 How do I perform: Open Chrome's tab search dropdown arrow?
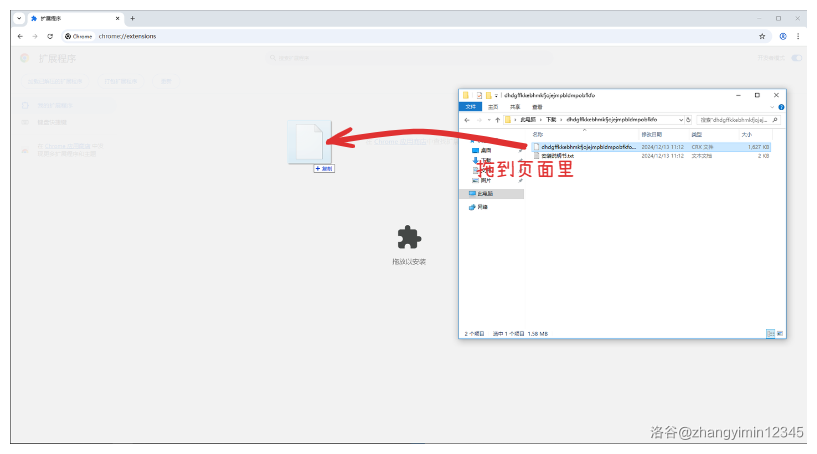coord(19,18)
